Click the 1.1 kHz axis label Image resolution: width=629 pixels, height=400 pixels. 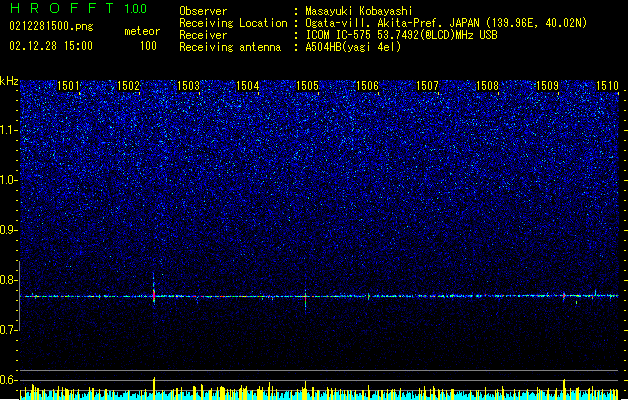pyautogui.click(x=9, y=130)
